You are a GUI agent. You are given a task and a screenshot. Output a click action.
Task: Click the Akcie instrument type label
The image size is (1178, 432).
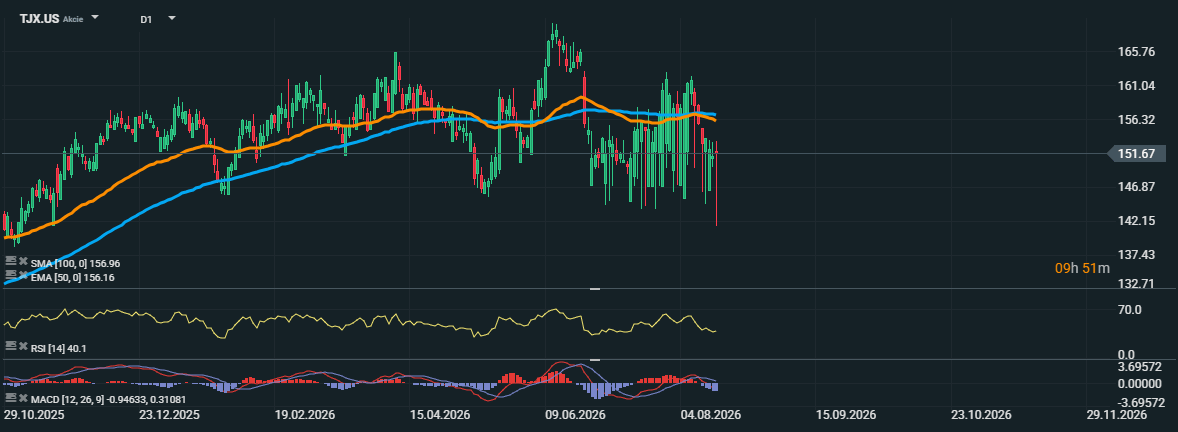73,18
